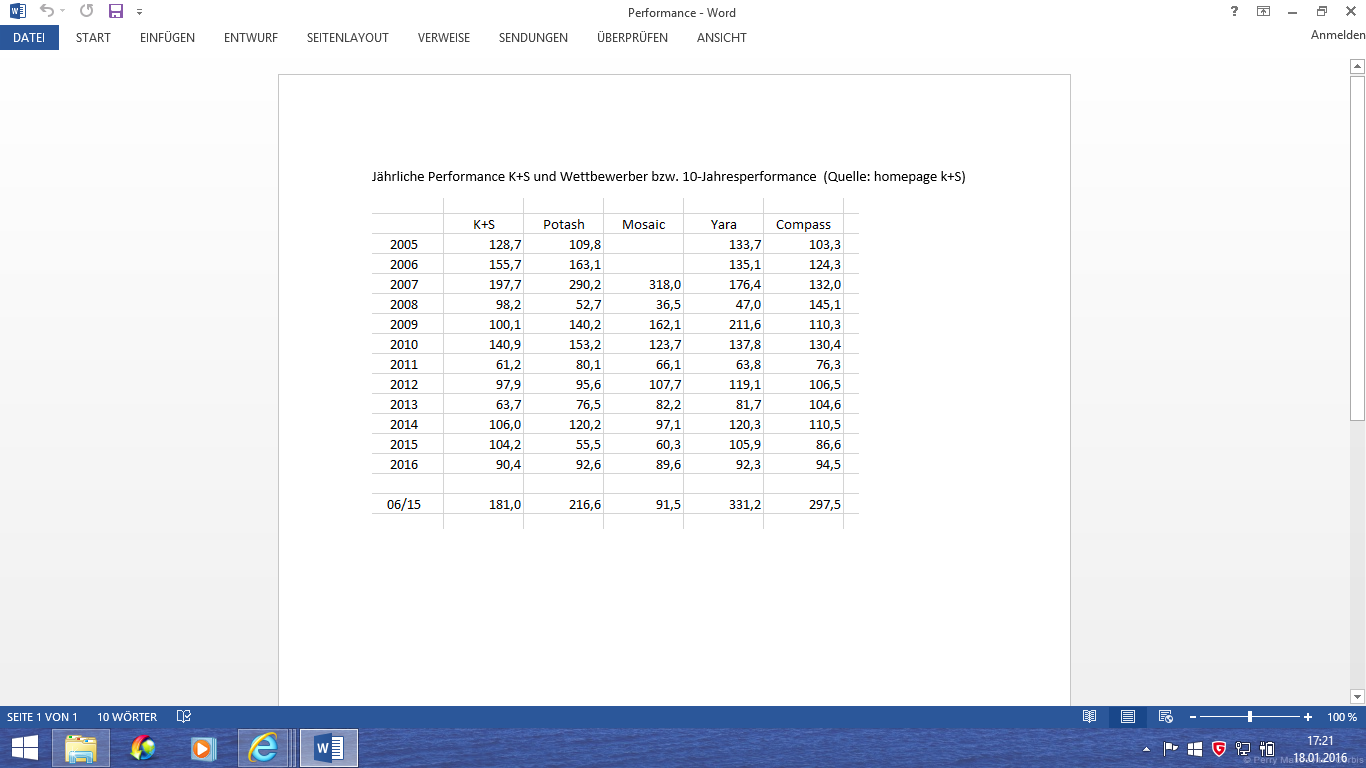Open G Data security tray icon
The height and width of the screenshot is (768, 1366).
point(1219,748)
